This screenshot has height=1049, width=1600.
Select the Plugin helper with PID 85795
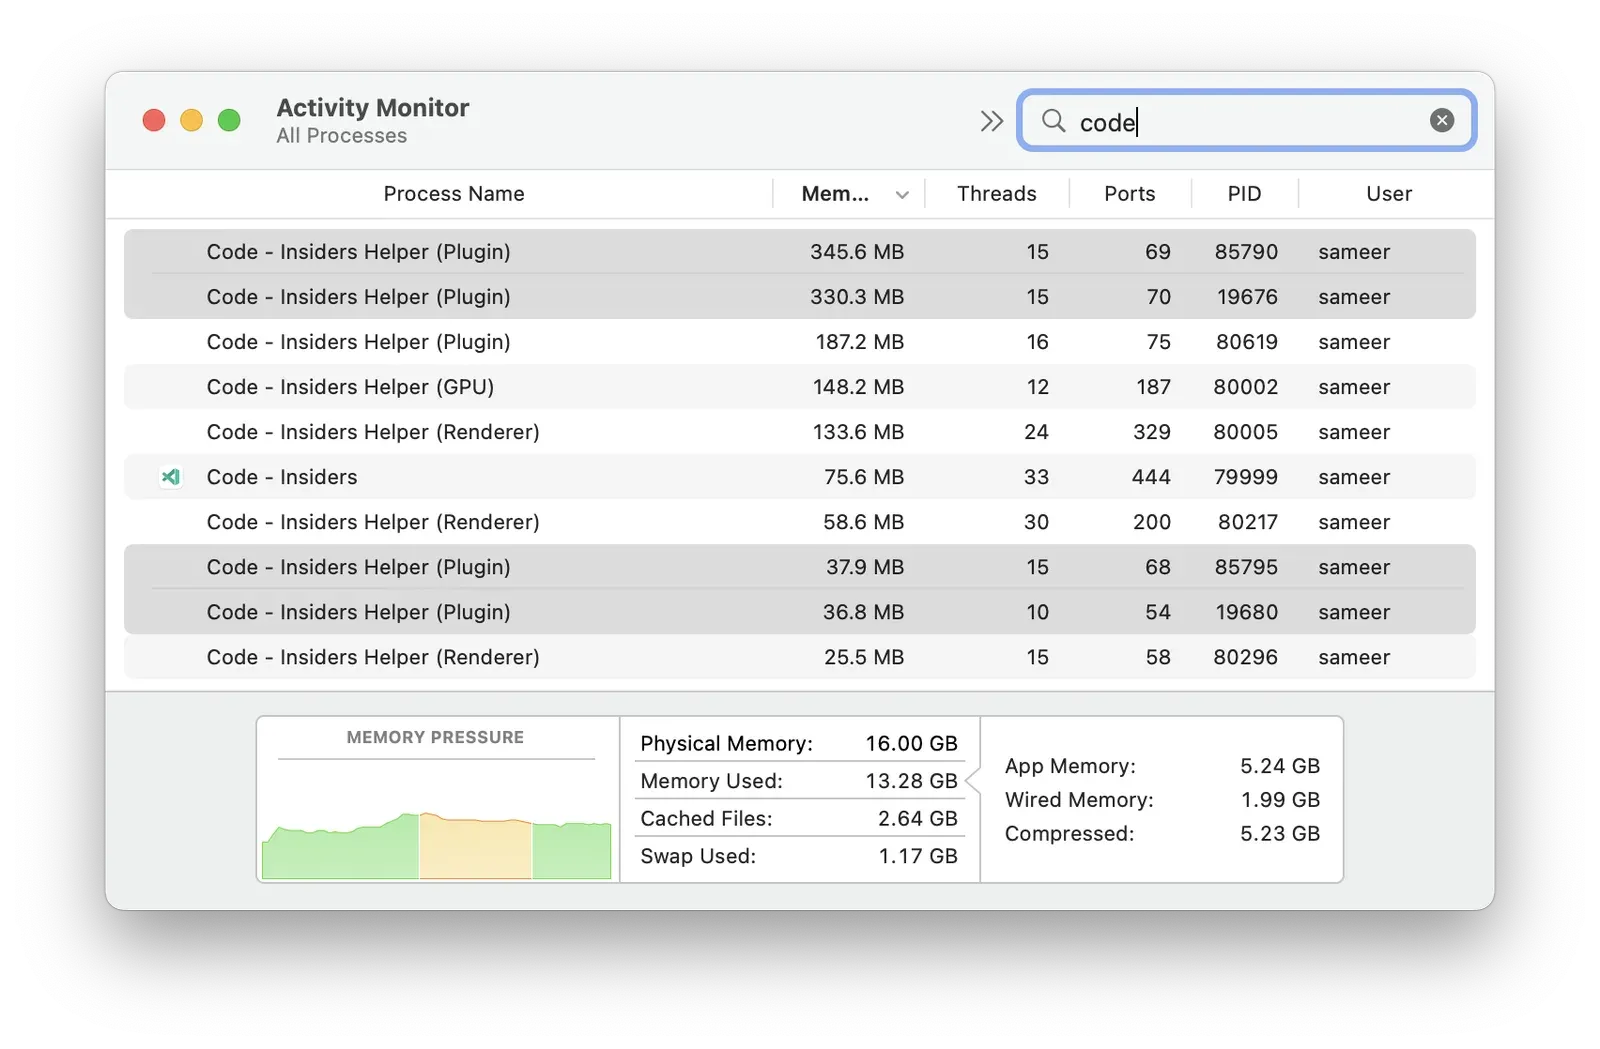[800, 567]
